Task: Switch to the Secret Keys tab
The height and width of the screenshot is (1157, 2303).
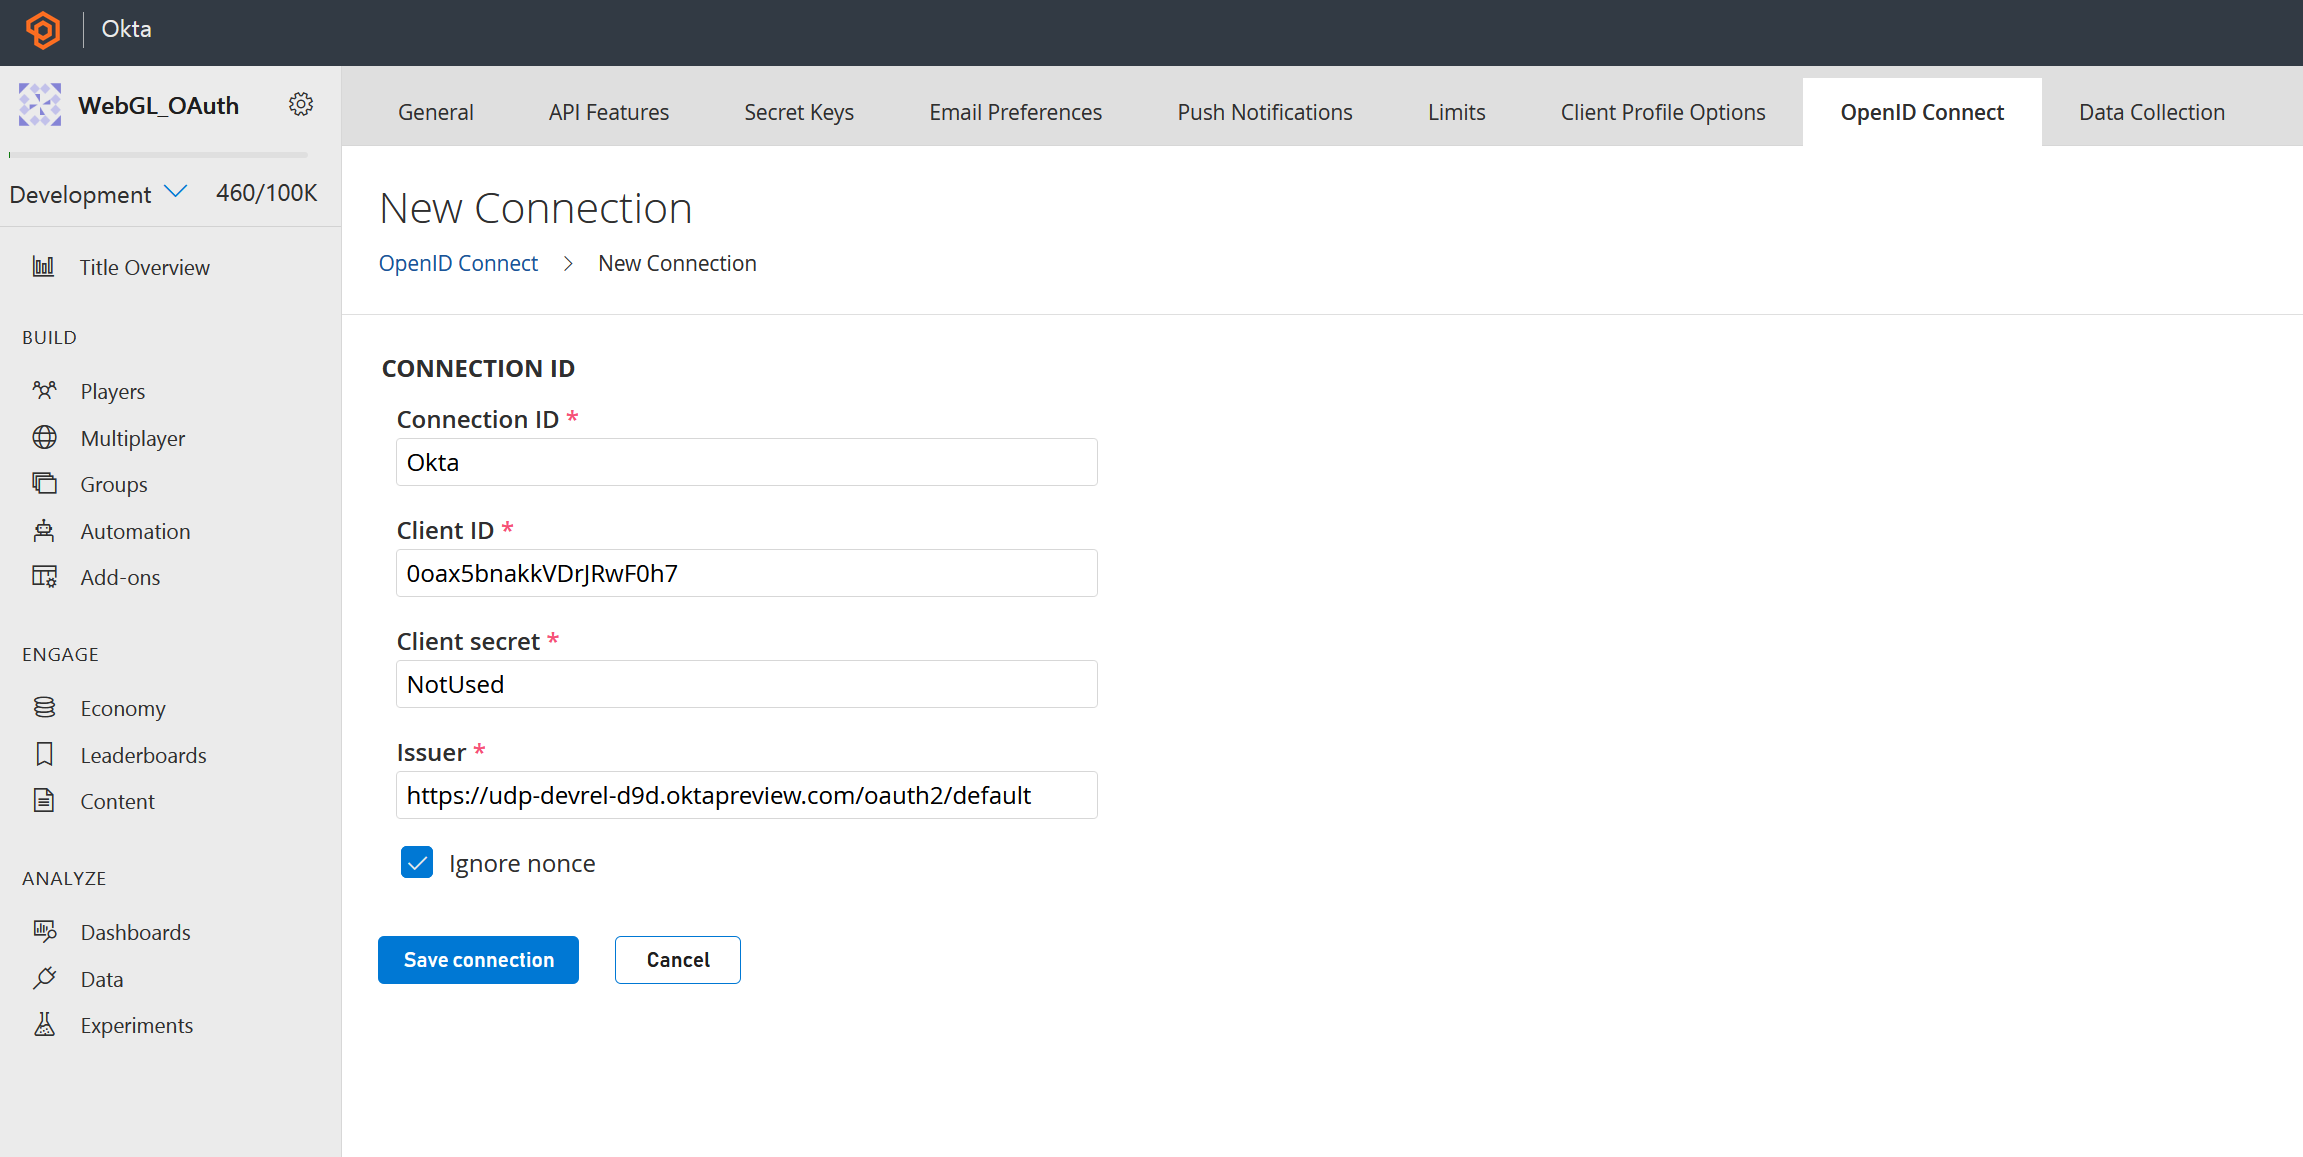Action: click(798, 112)
